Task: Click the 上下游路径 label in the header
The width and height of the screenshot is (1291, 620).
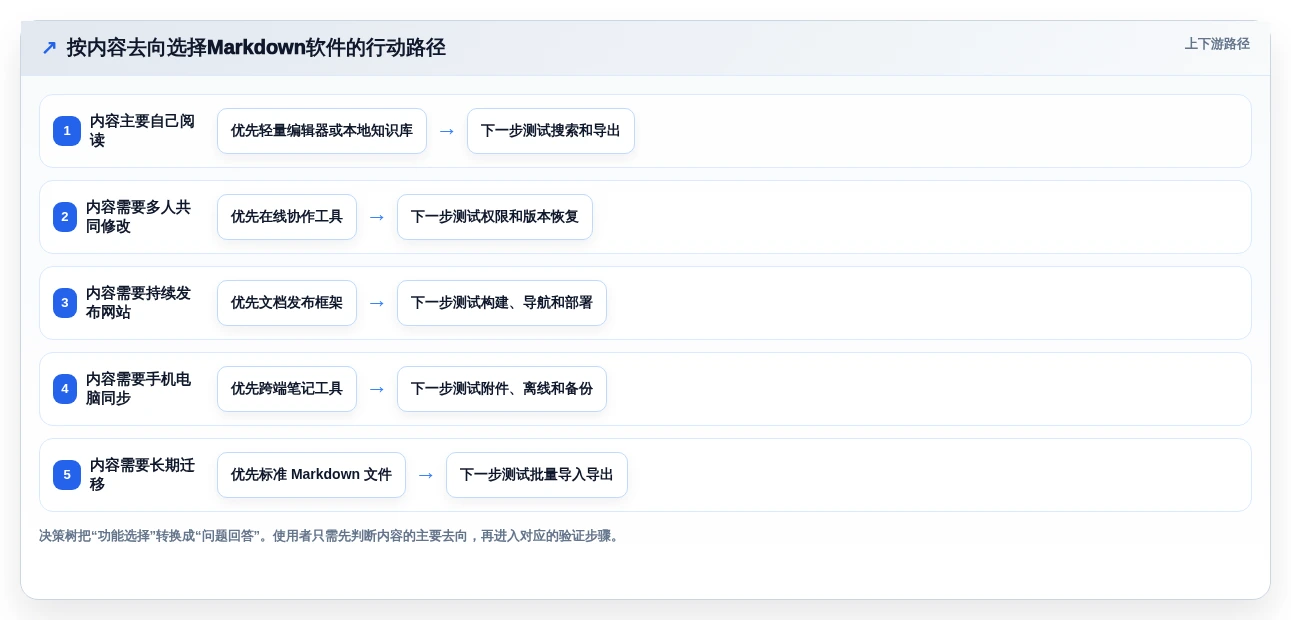Action: click(1217, 44)
